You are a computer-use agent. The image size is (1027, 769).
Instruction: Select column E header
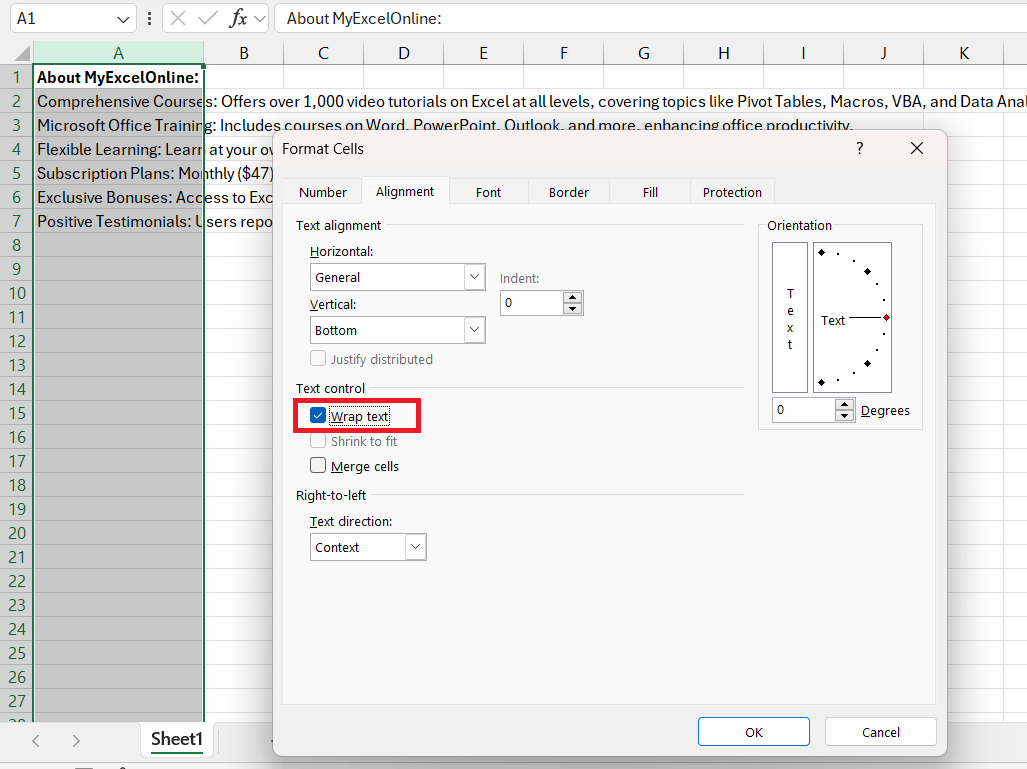[x=483, y=53]
